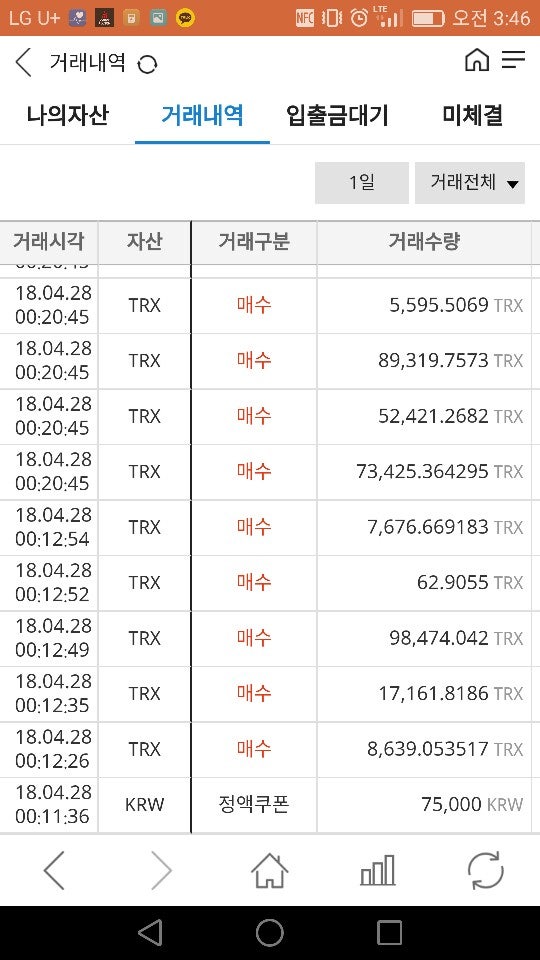Select the 1일 period button
Image resolution: width=540 pixels, height=960 pixels.
pyautogui.click(x=361, y=182)
